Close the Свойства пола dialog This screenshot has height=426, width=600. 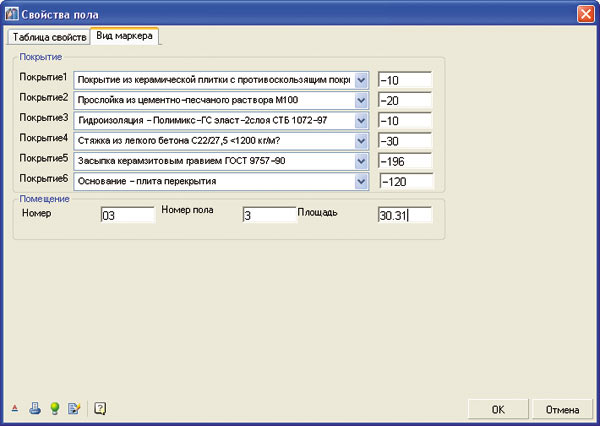(585, 13)
